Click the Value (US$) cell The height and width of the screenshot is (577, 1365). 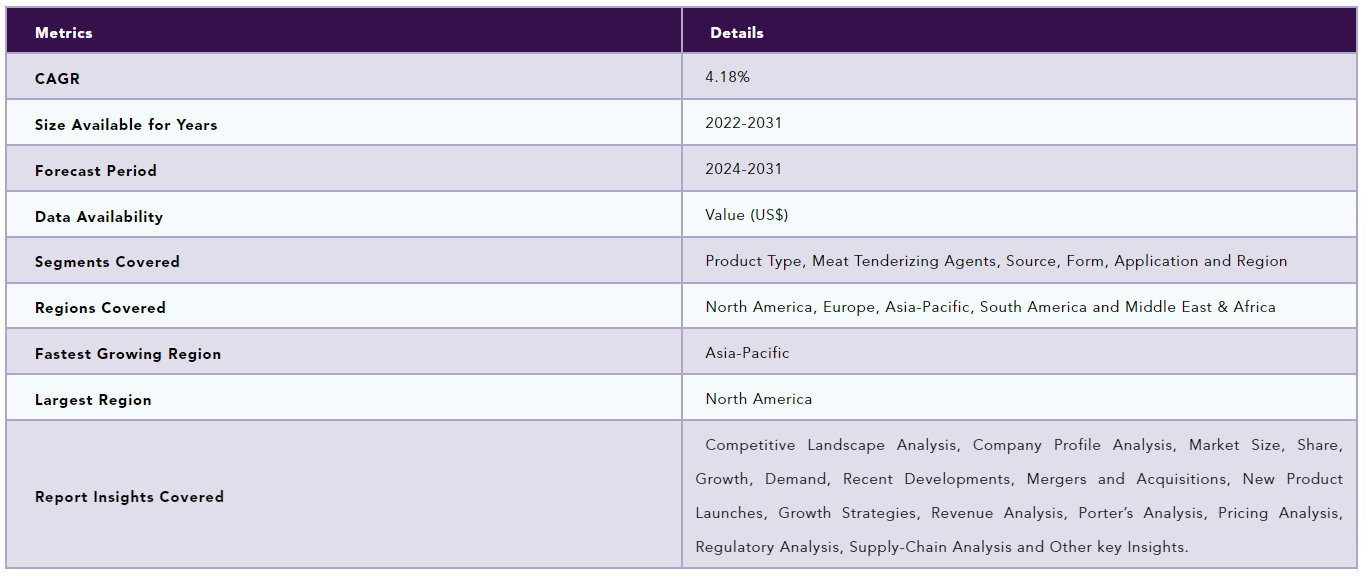point(747,215)
